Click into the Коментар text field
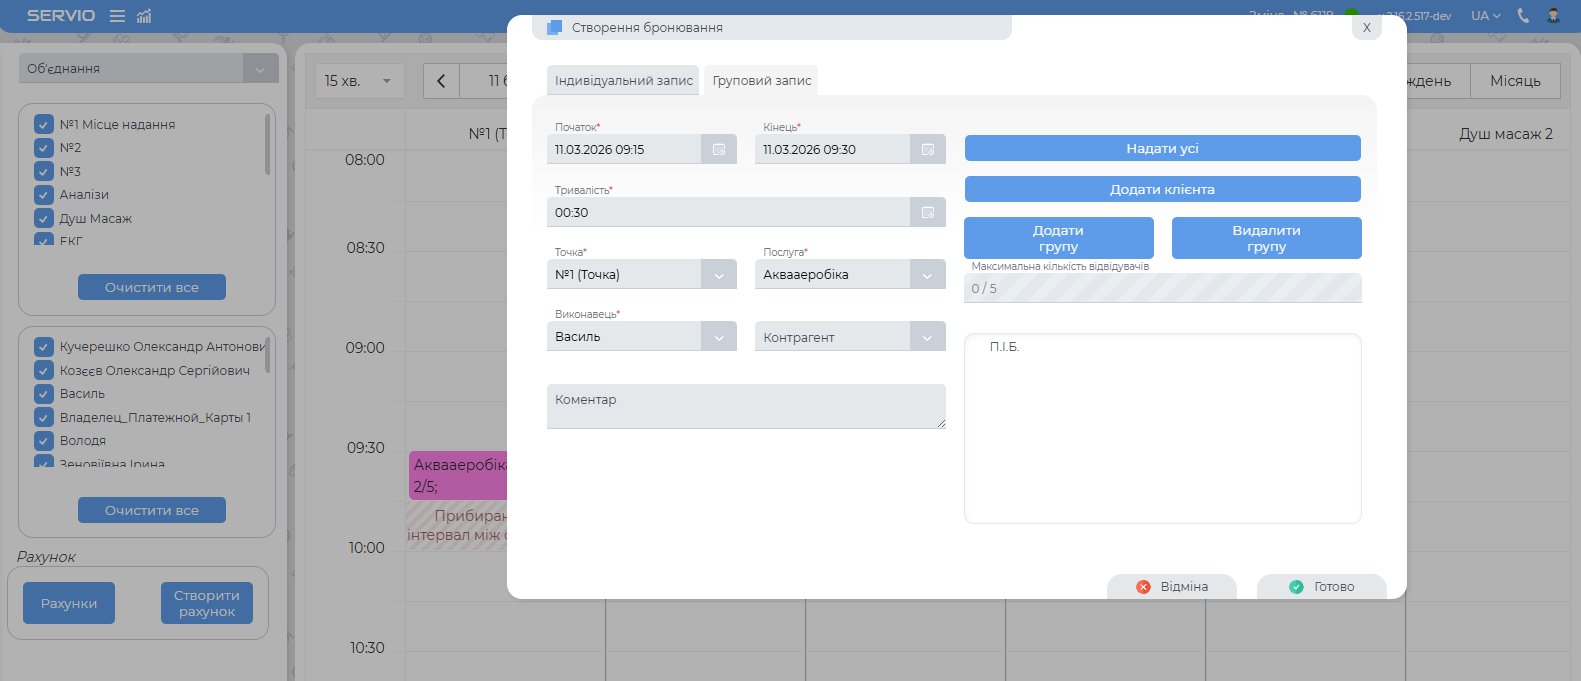1581x681 pixels. [x=745, y=406]
